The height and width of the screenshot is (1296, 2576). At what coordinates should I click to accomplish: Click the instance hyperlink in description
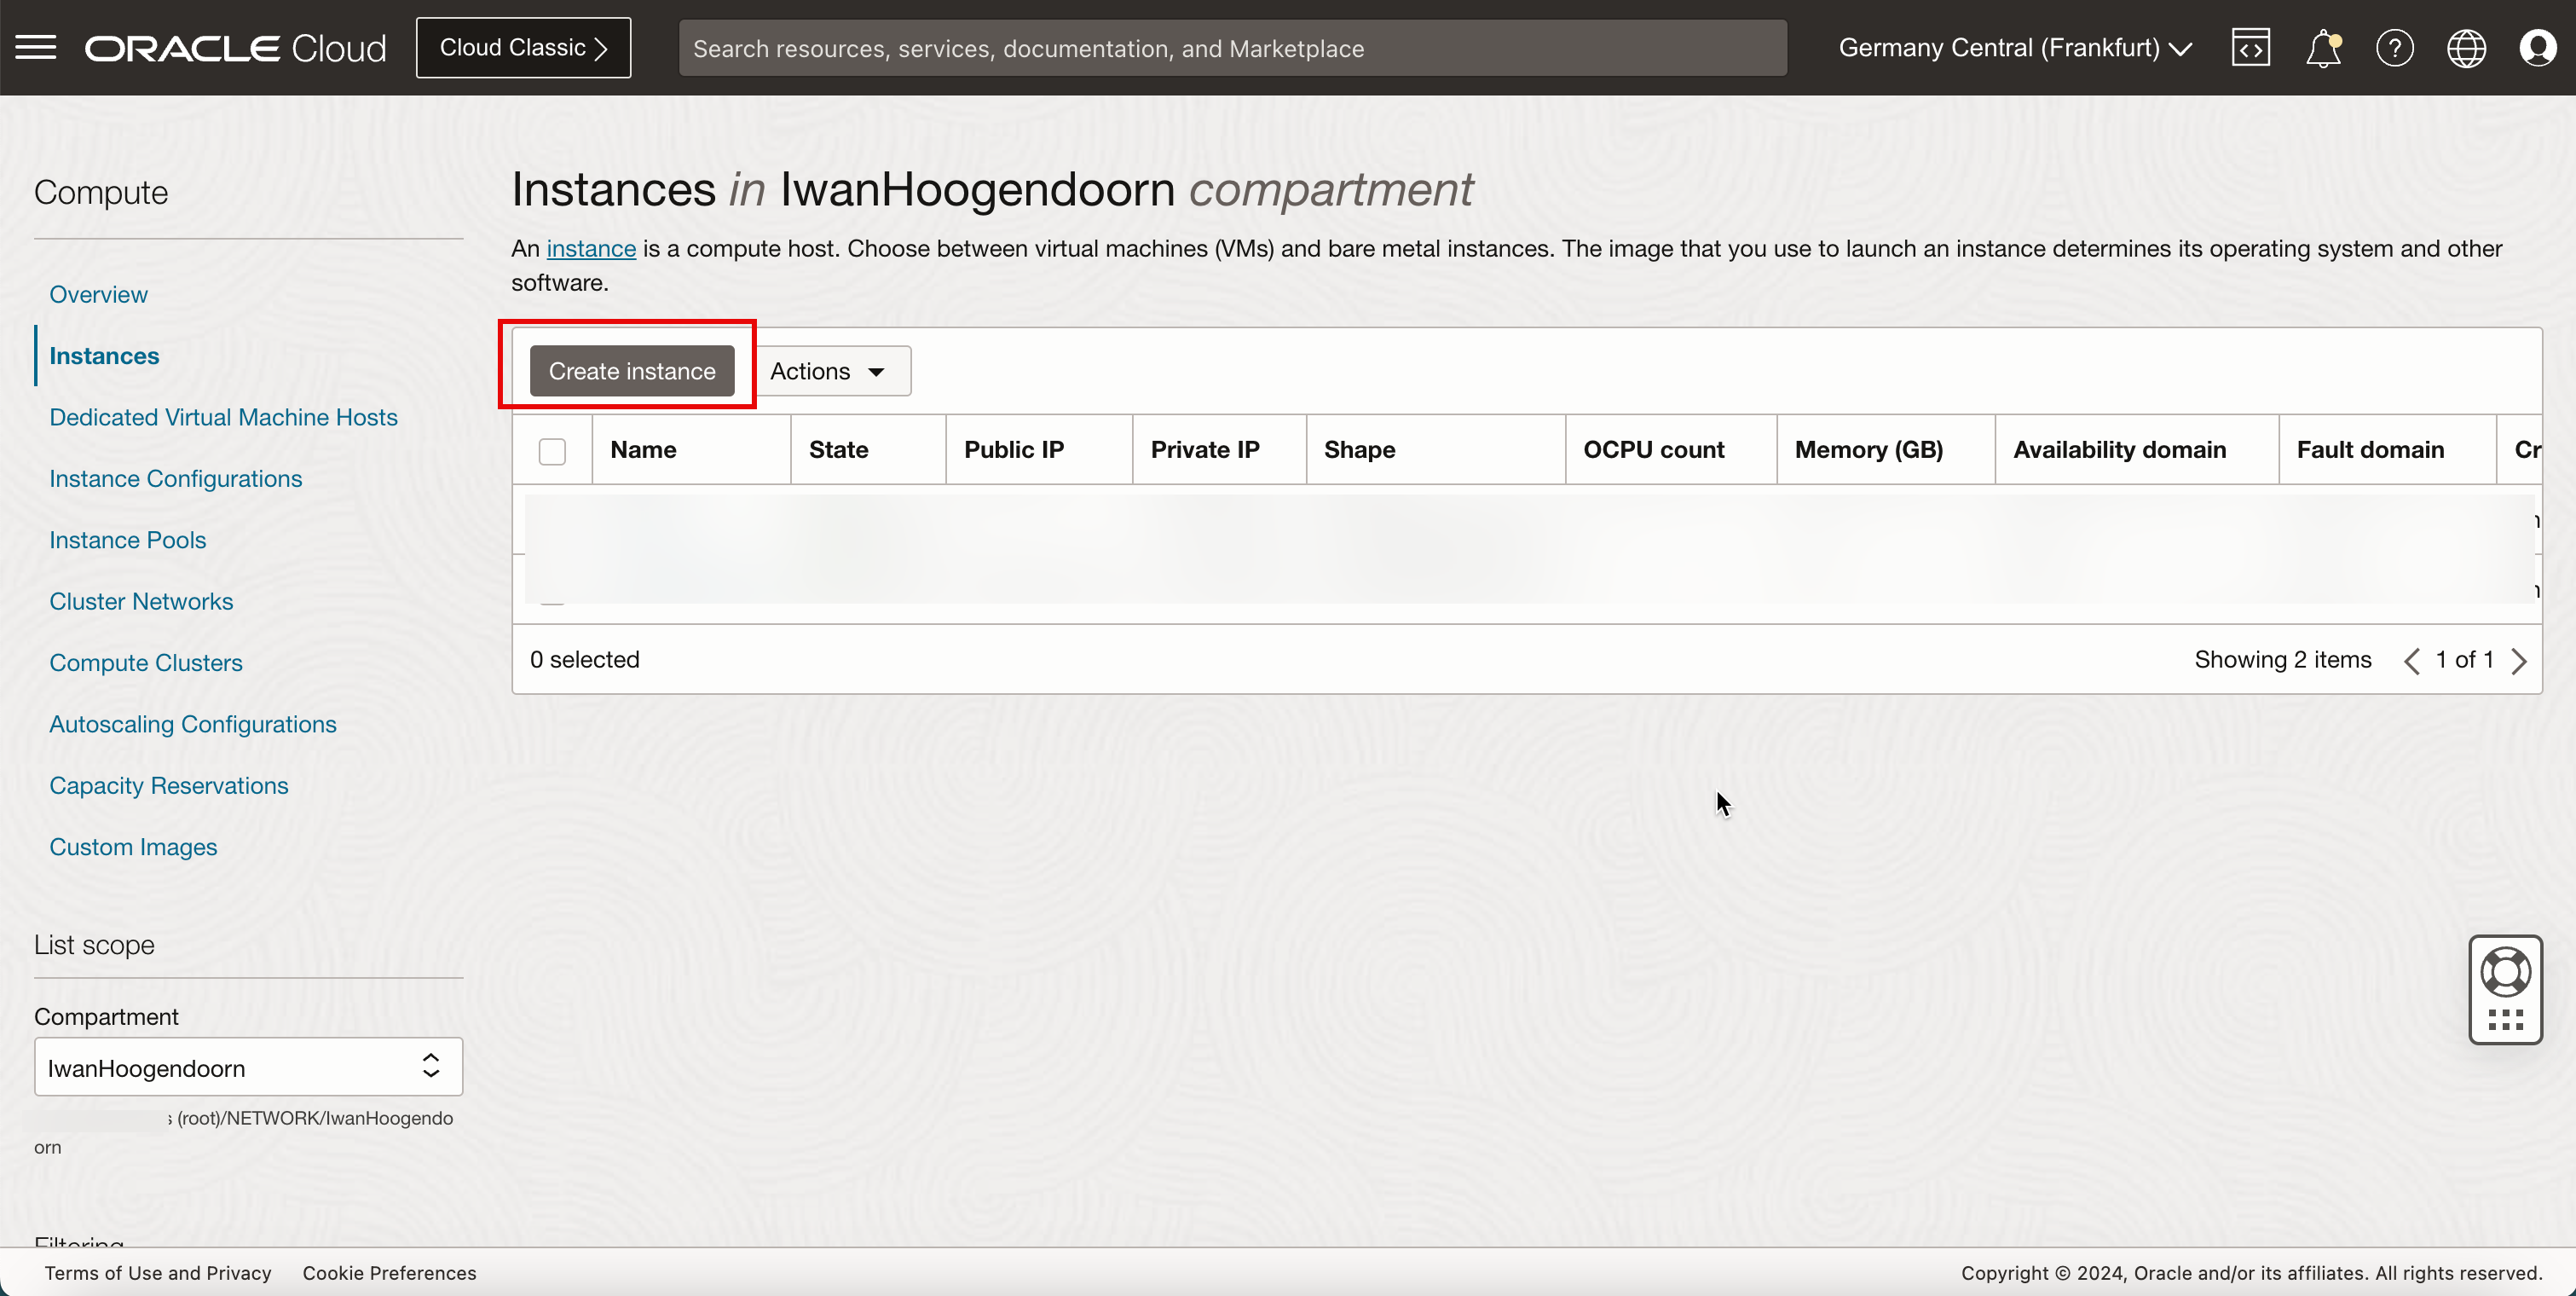point(590,248)
